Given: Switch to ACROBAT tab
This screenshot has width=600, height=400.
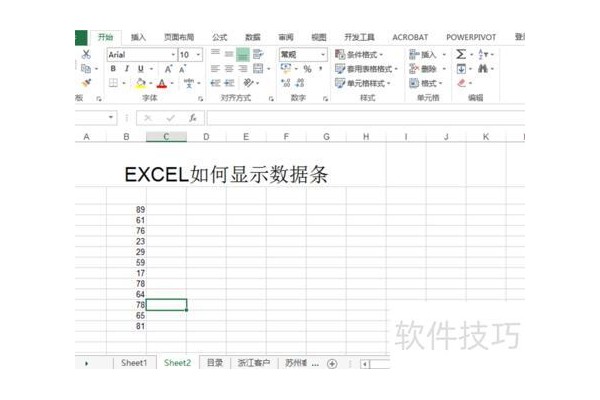Looking at the screenshot, I should 410,37.
